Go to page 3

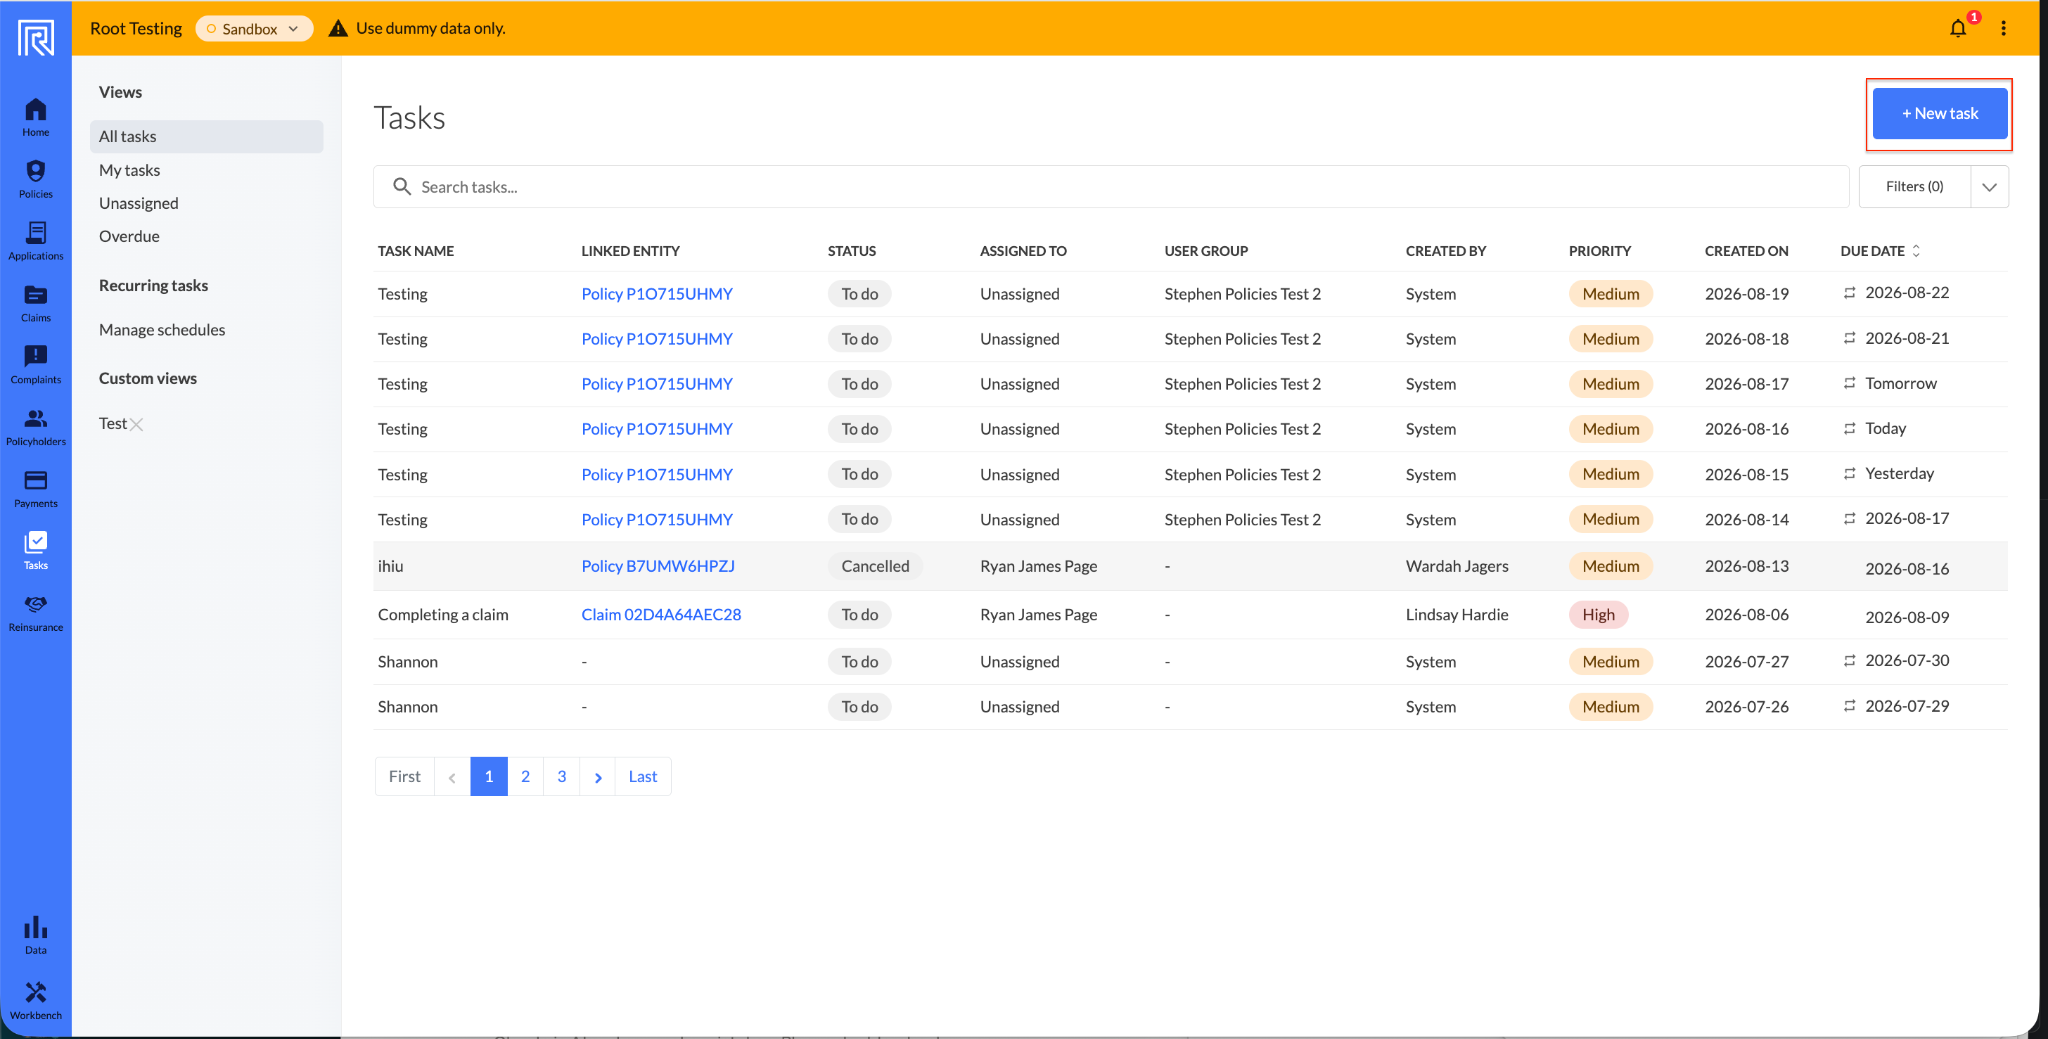pos(562,777)
